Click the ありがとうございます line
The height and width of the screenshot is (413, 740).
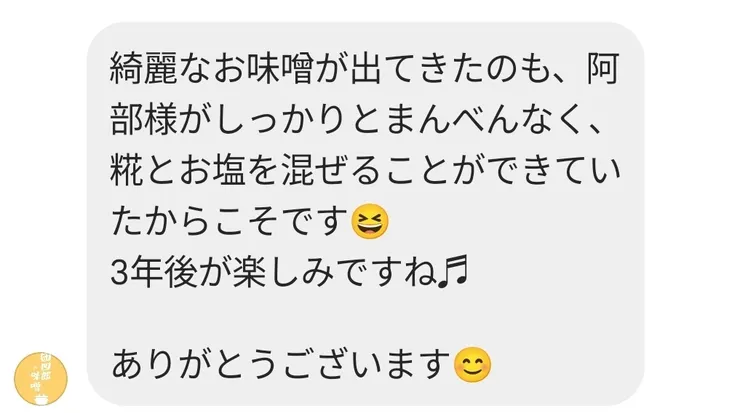point(301,365)
